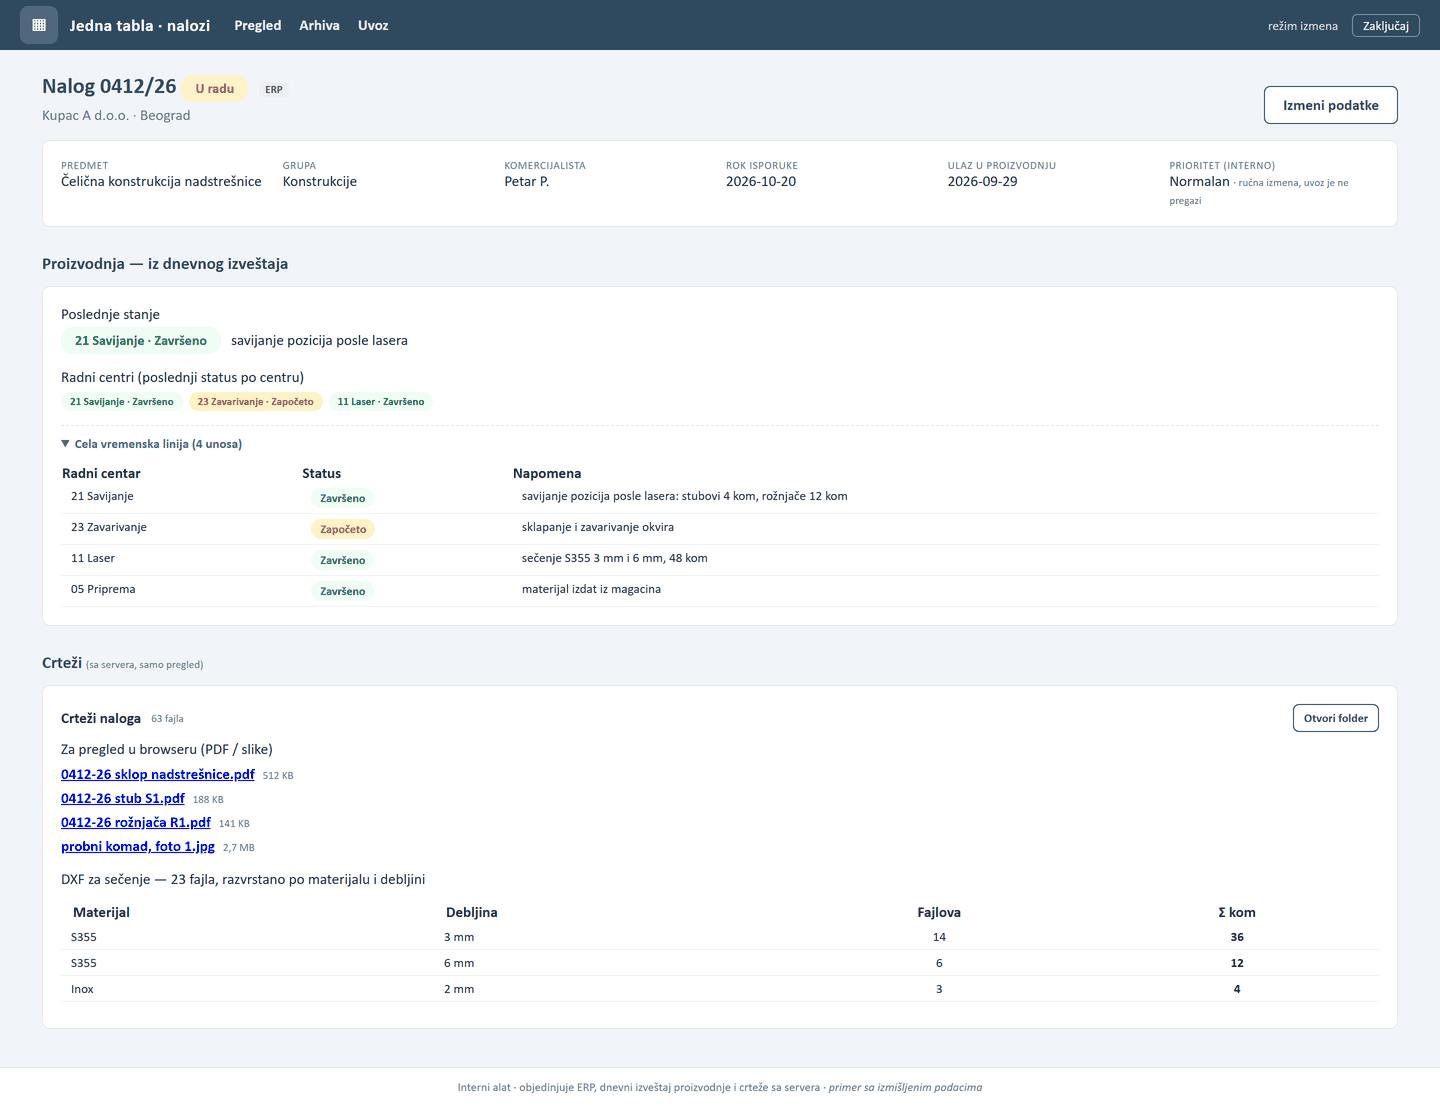Click the 11 Laser · Završeno chip
Viewport: 1440px width, 1106px height.
pyautogui.click(x=381, y=402)
